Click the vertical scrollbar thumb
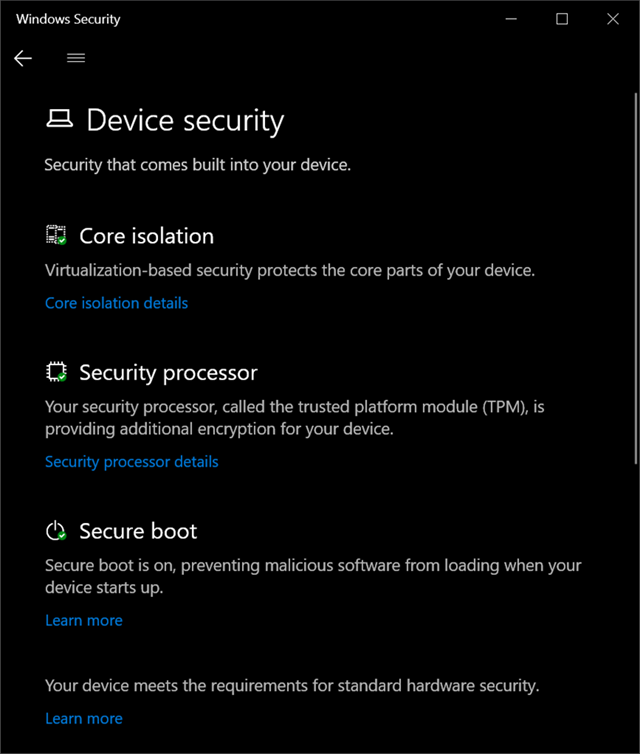Viewport: 640px width, 754px height. point(636,278)
